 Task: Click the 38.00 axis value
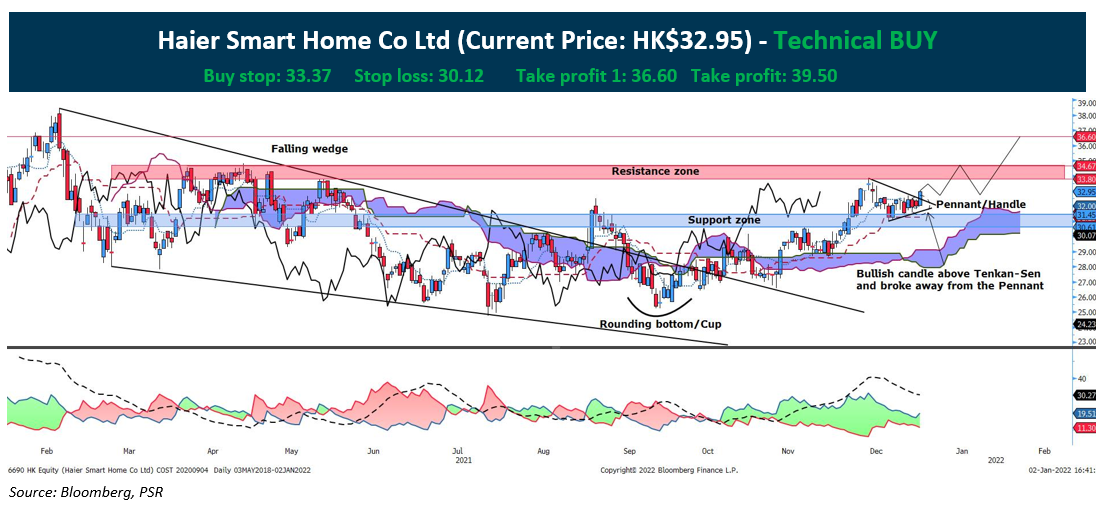(x=1086, y=116)
